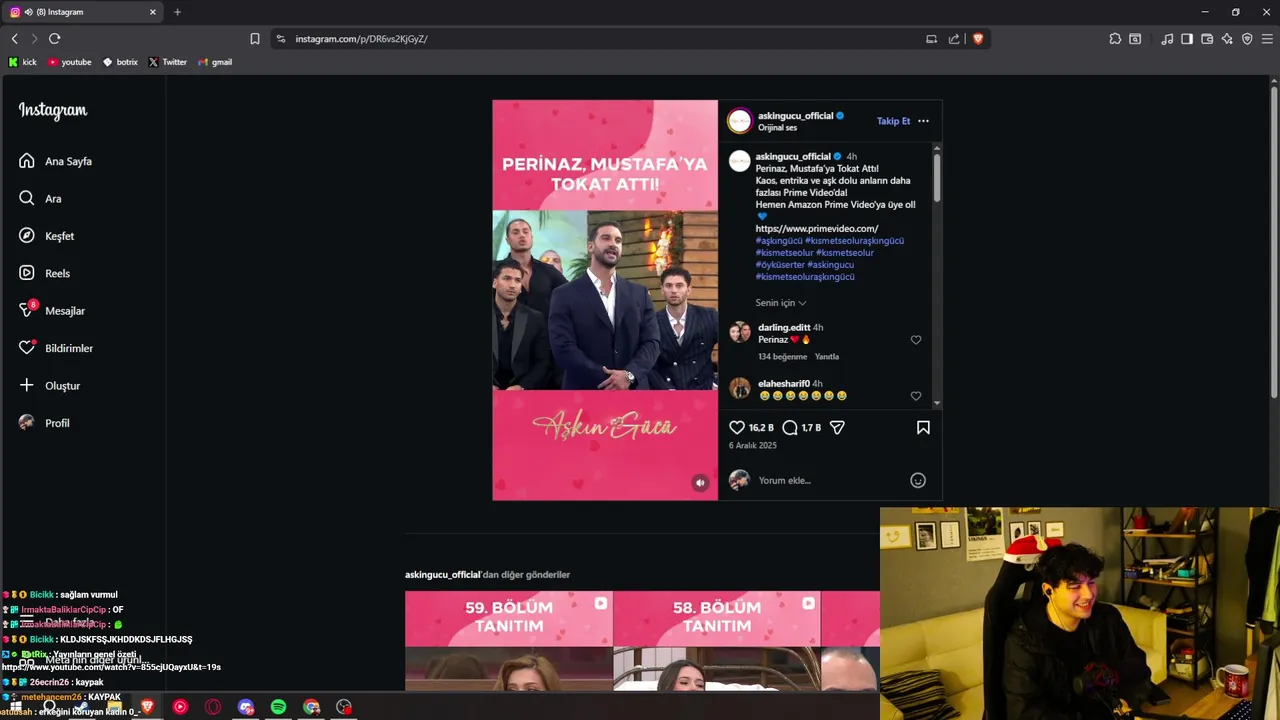Open Brave Shields lion icon
This screenshot has height=720, width=1280.
[x=978, y=39]
